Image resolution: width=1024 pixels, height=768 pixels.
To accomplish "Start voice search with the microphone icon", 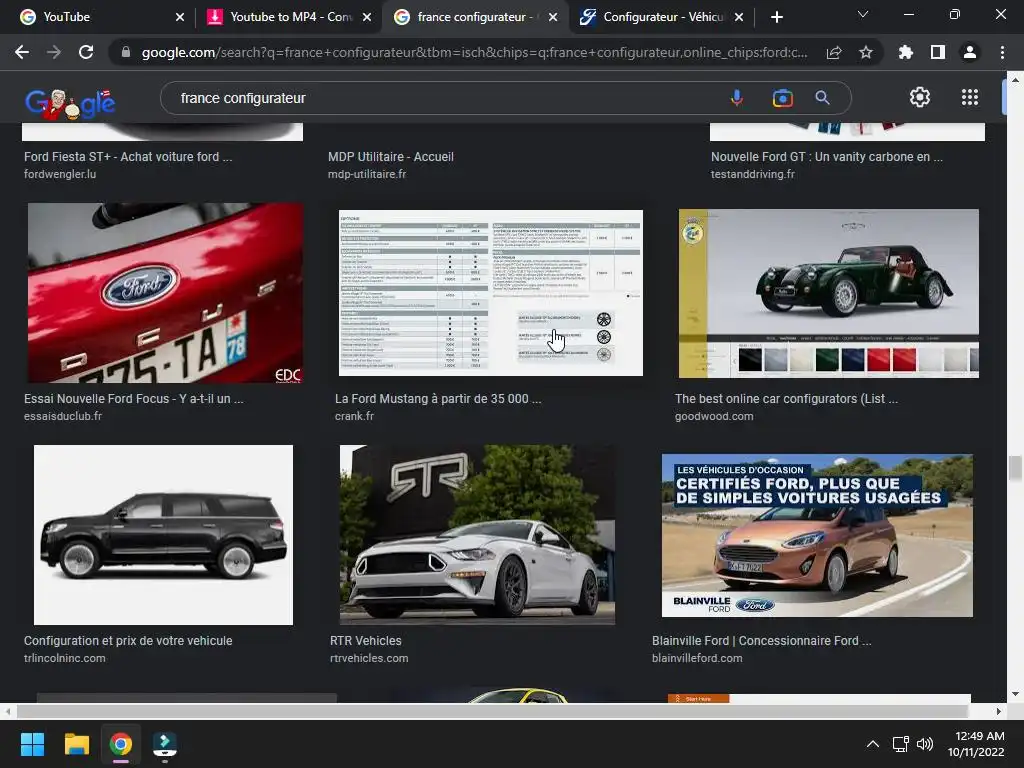I will (737, 98).
